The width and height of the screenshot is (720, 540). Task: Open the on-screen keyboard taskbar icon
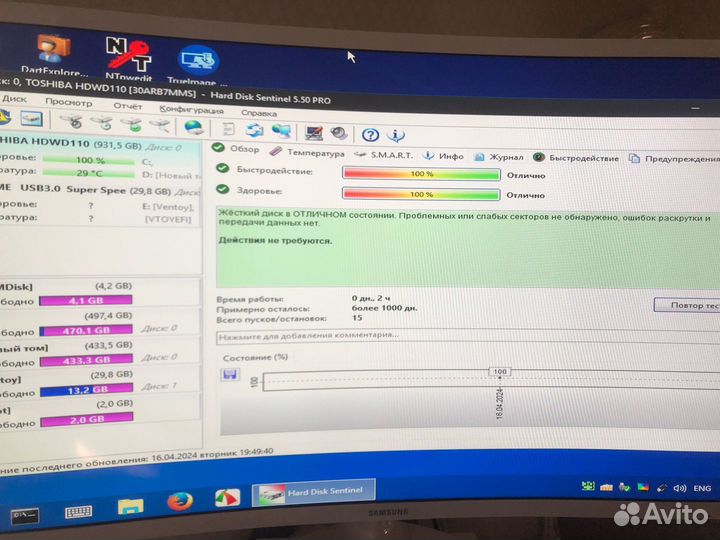tap(79, 512)
